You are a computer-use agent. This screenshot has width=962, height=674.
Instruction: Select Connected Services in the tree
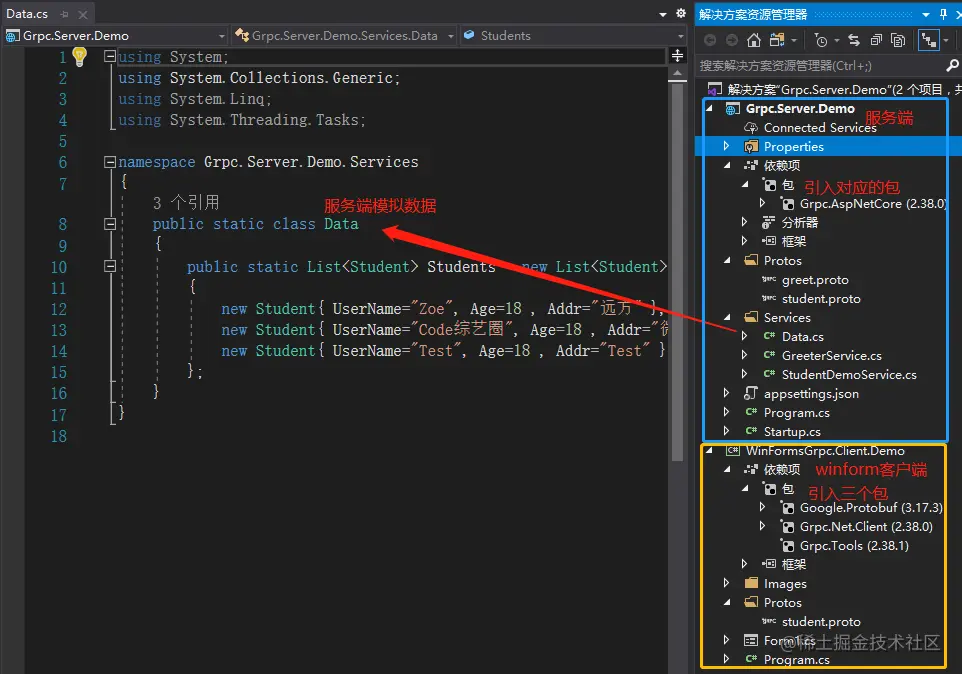tap(820, 128)
